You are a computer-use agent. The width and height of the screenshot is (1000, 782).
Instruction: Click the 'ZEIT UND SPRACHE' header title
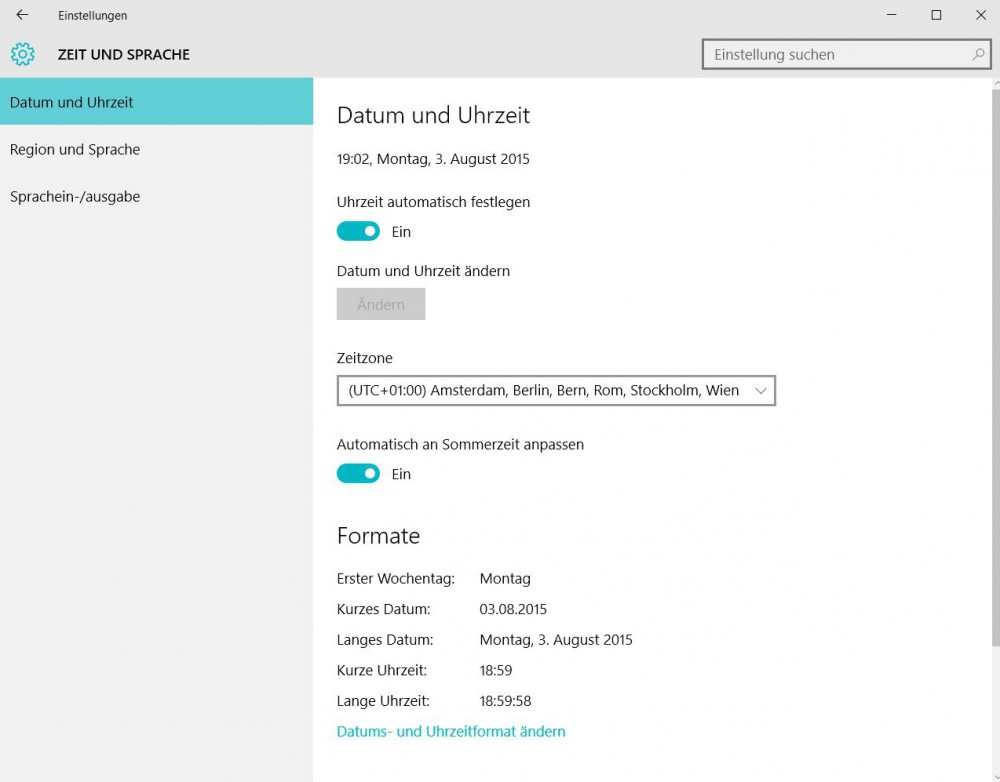pos(123,54)
